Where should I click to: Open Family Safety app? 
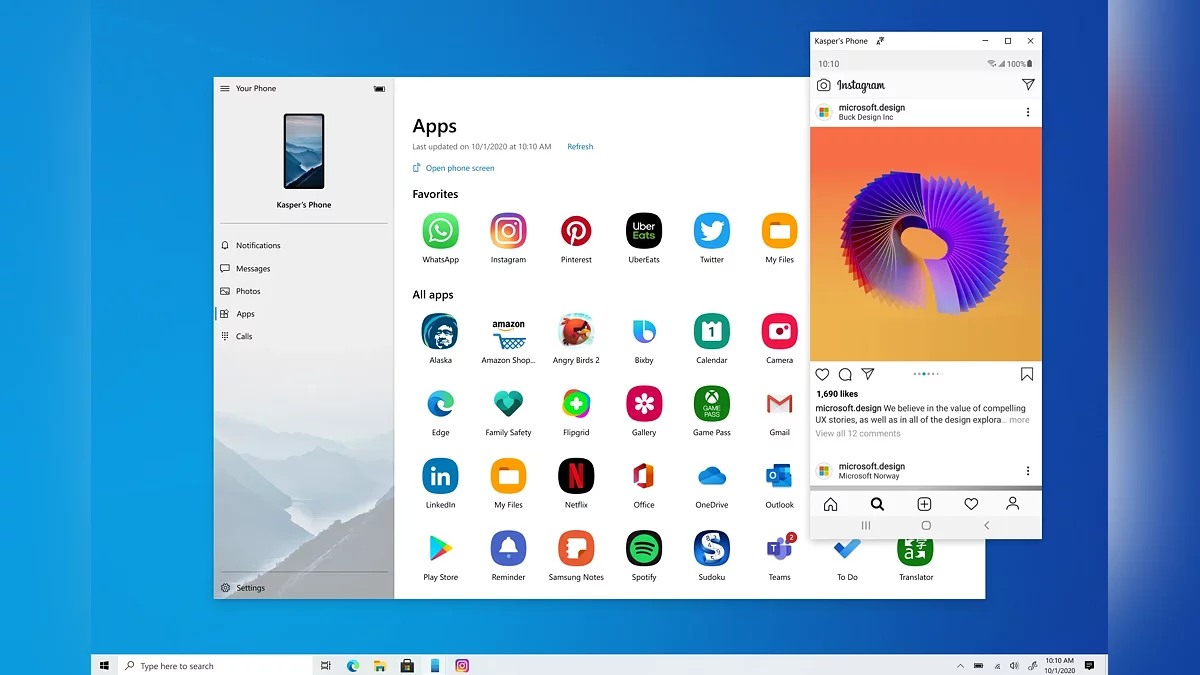tap(508, 404)
